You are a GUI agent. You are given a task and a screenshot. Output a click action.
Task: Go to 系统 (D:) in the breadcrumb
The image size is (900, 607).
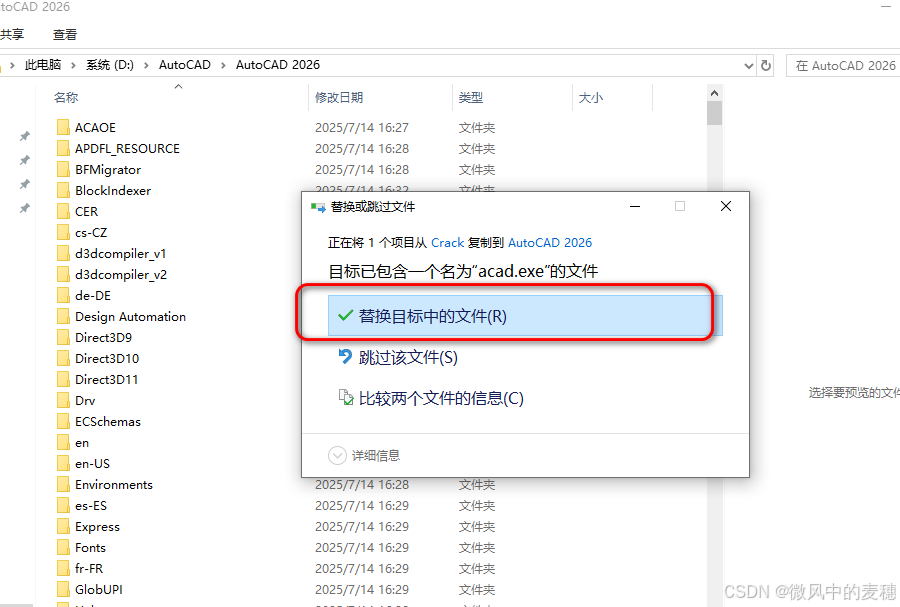110,65
